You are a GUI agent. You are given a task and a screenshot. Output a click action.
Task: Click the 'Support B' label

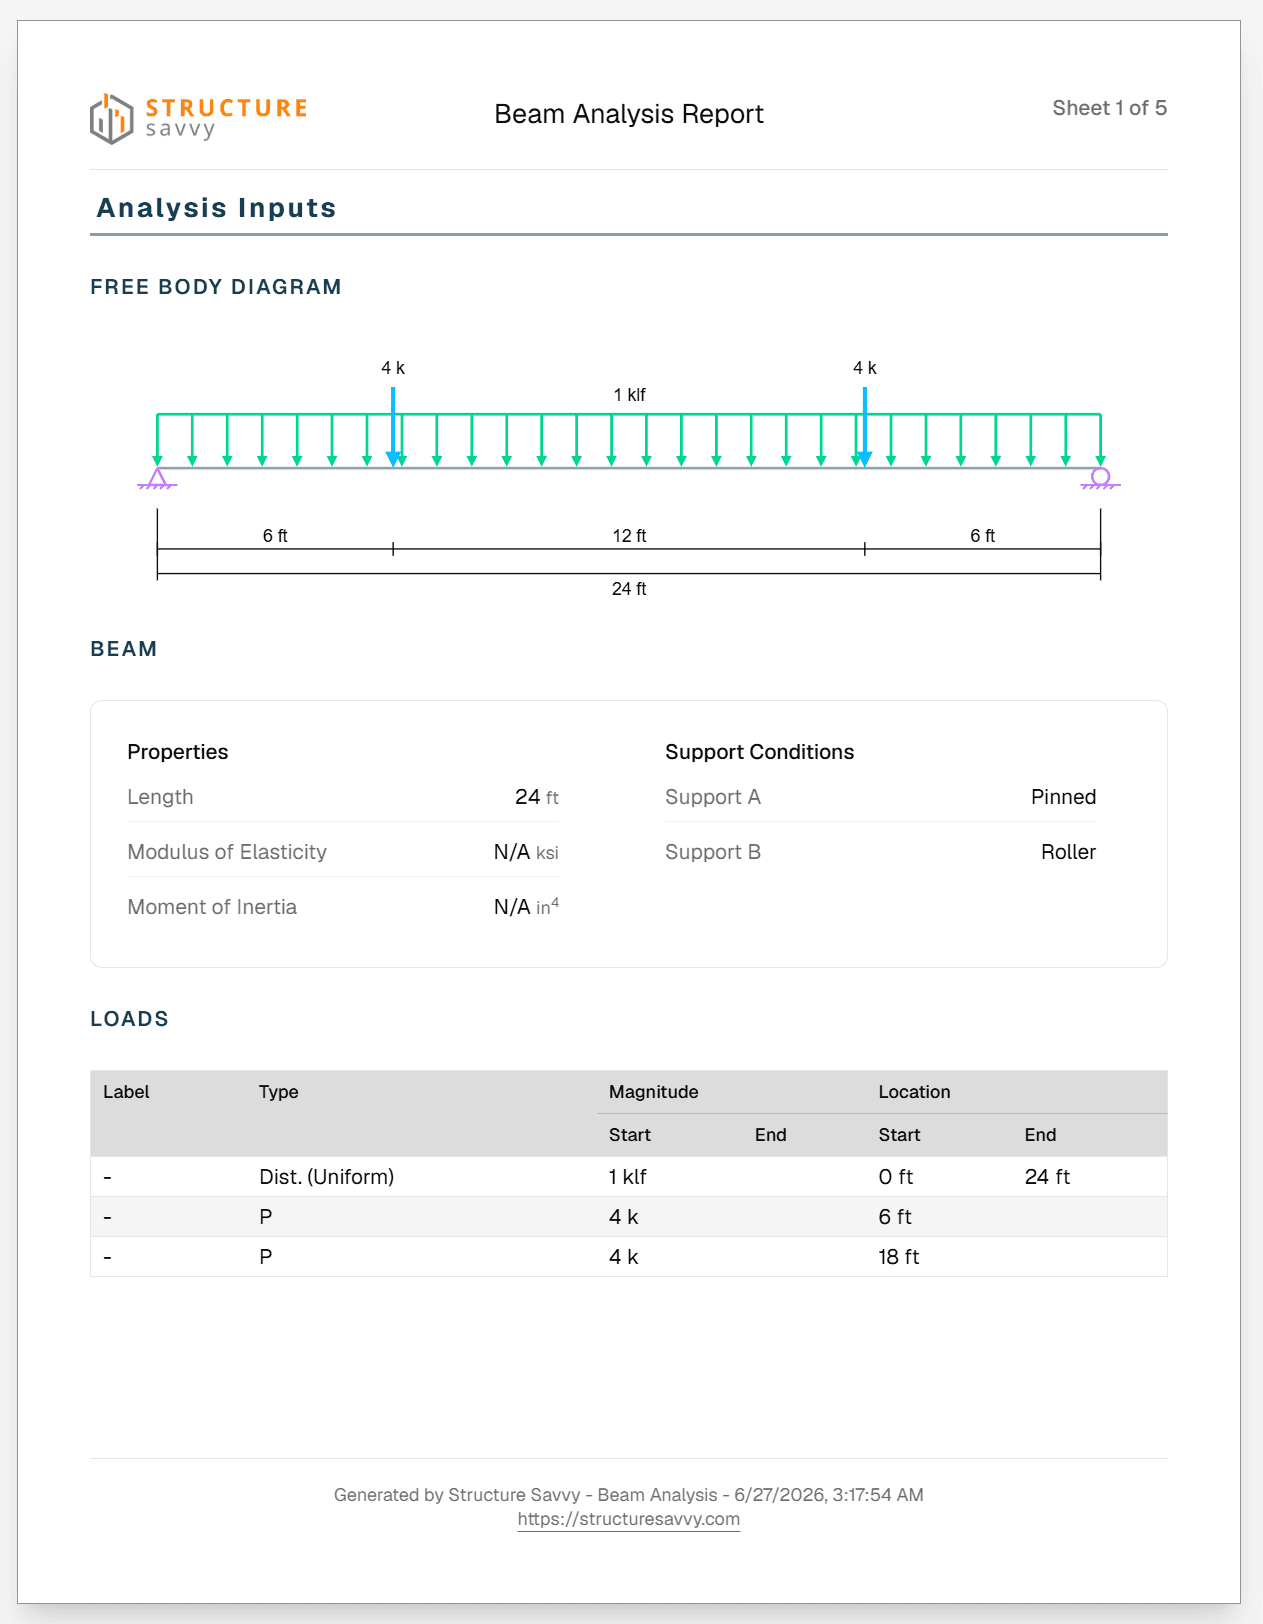pyautogui.click(x=713, y=852)
